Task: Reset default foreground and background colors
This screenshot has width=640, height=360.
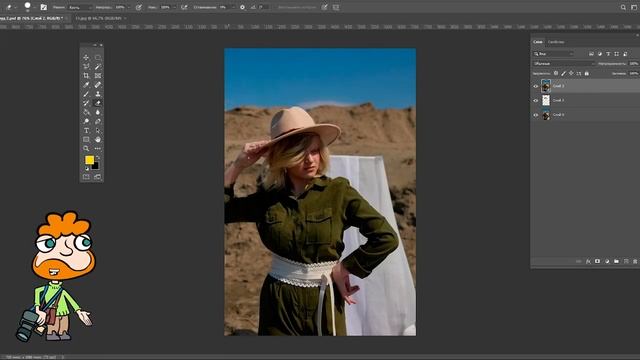Action: pos(87,169)
